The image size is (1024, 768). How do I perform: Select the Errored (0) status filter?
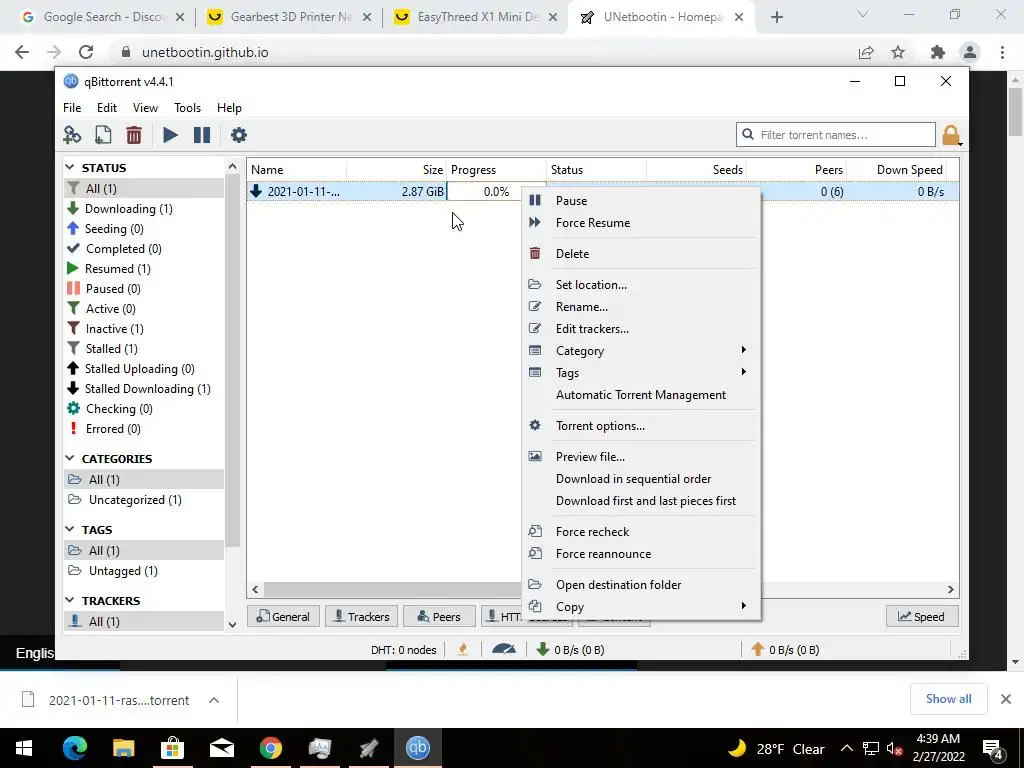tap(113, 428)
